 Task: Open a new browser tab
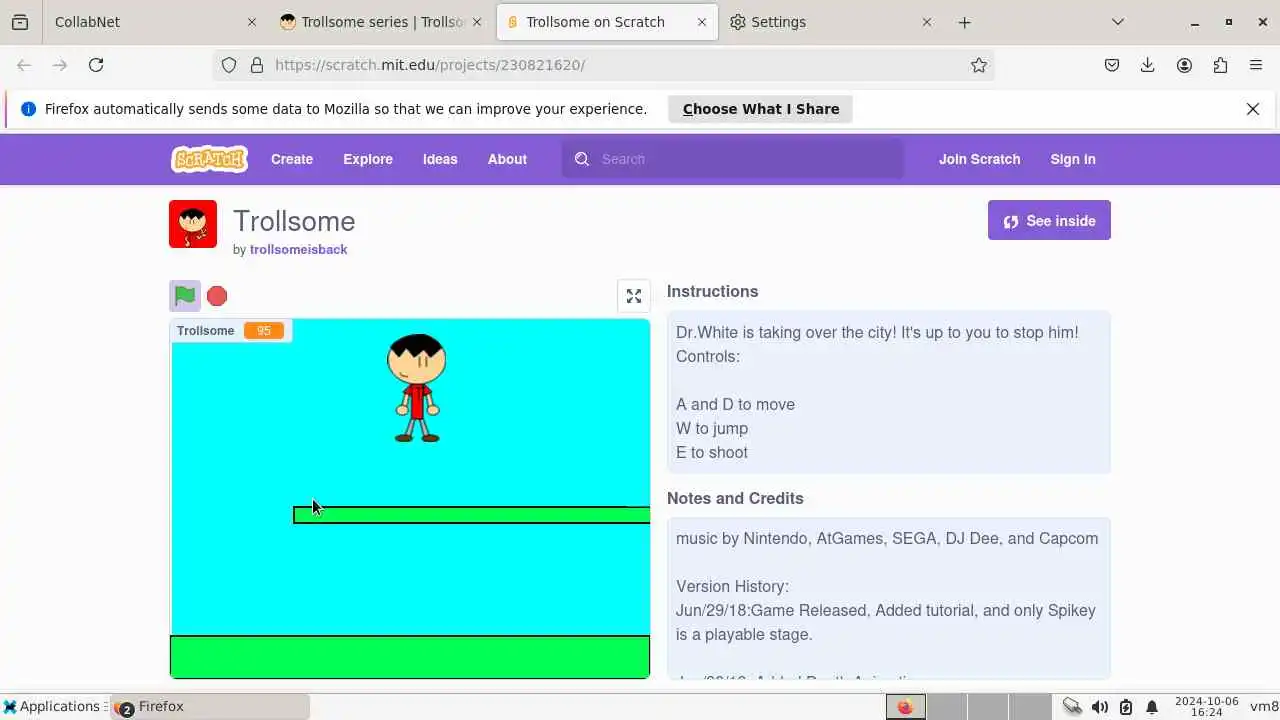(x=964, y=22)
